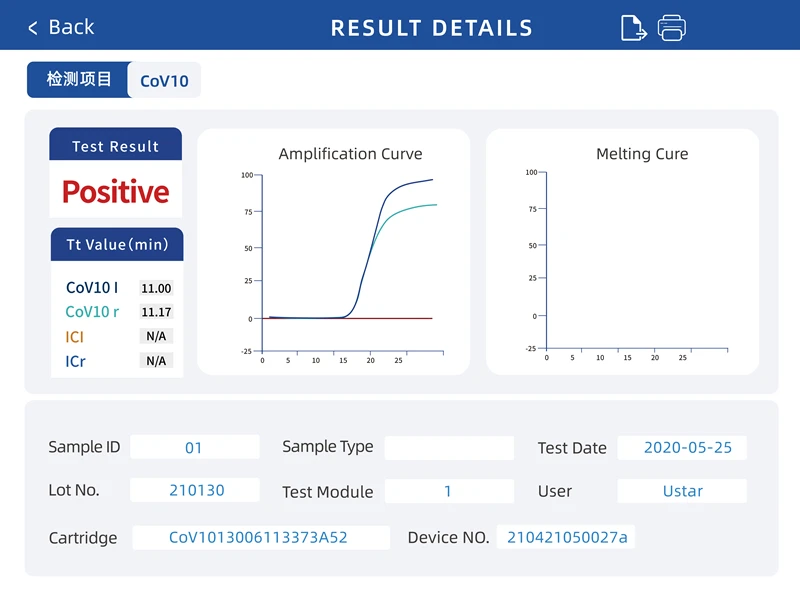Click the printer icon
Viewport: 800px width, 593px height.
(x=671, y=28)
